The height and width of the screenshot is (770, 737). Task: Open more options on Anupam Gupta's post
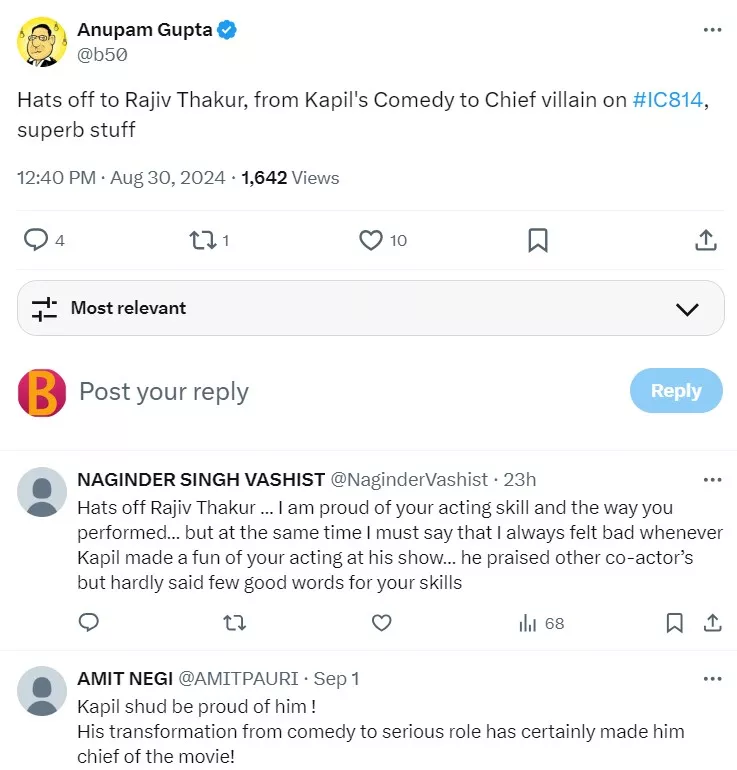click(x=712, y=30)
